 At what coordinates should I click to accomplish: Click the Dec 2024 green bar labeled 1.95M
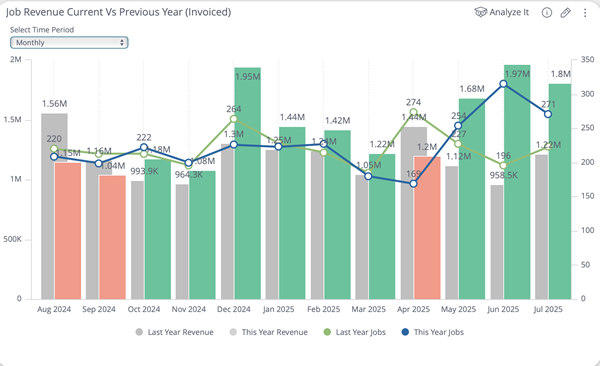click(x=248, y=183)
